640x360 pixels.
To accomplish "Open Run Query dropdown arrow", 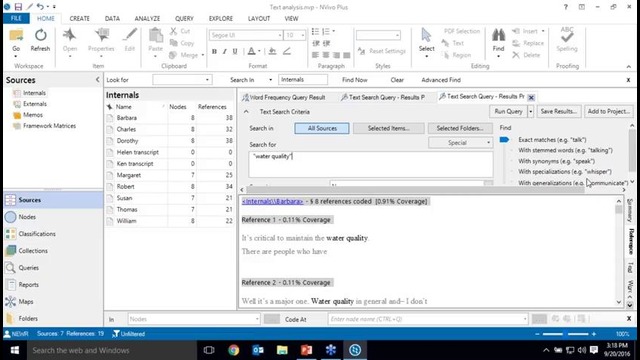I will click(x=530, y=111).
